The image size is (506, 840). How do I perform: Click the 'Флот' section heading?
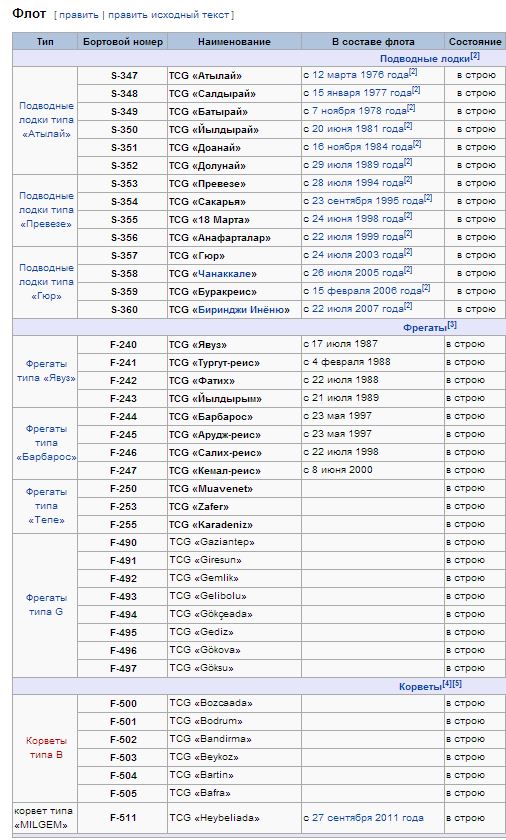coord(29,13)
